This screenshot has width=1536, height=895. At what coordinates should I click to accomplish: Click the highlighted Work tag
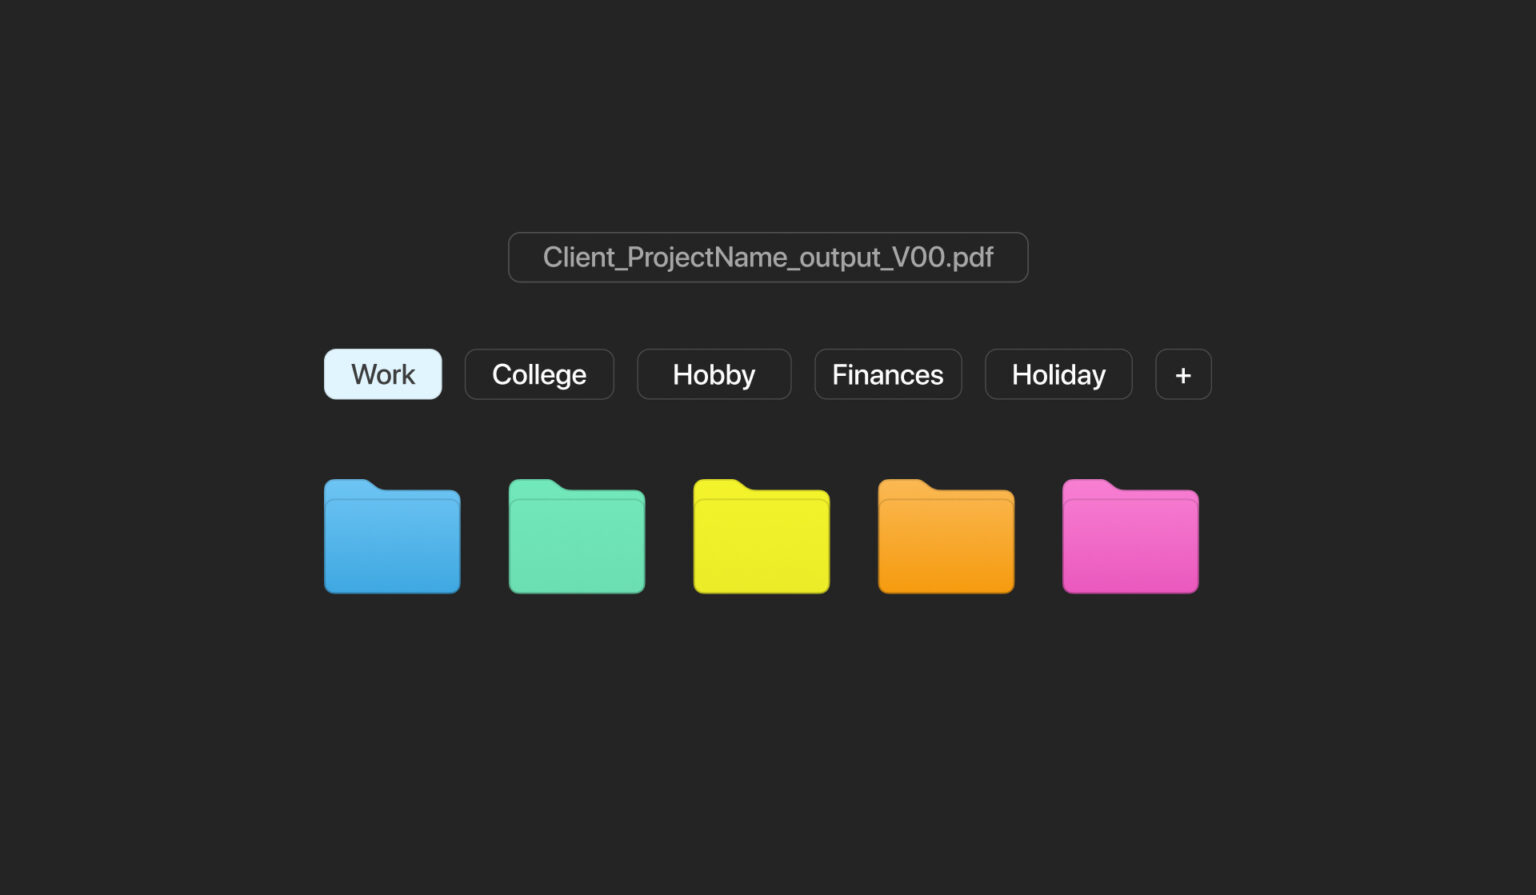tap(383, 375)
